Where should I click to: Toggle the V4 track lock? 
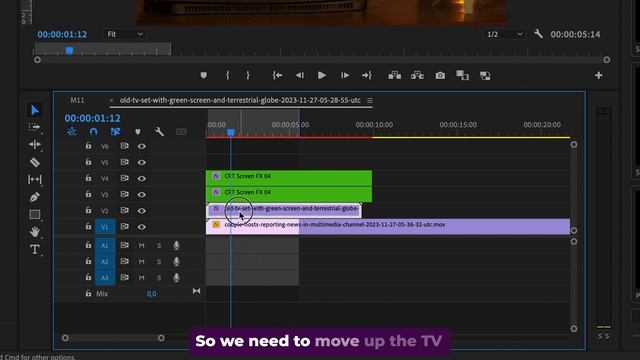(x=88, y=178)
